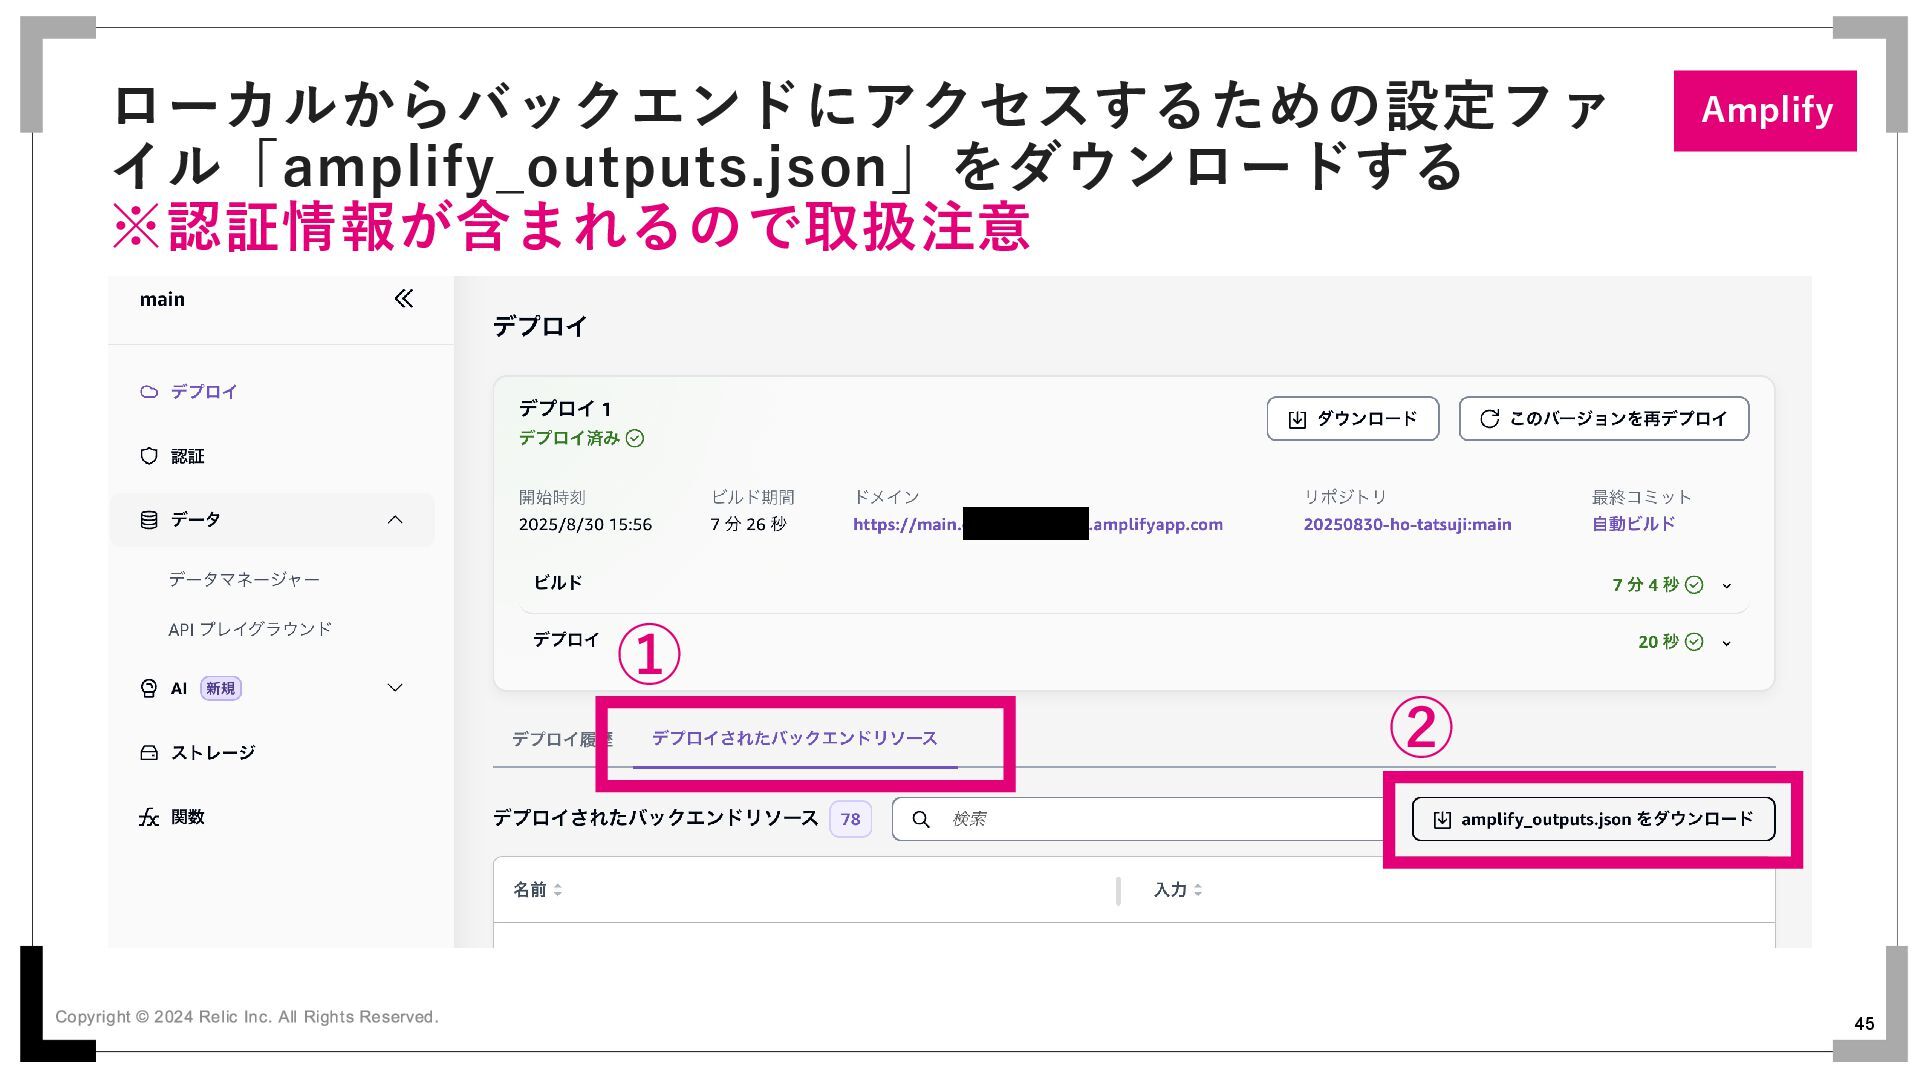Click check icon beside 20 秒
The image size is (1920, 1080).
point(1694,642)
